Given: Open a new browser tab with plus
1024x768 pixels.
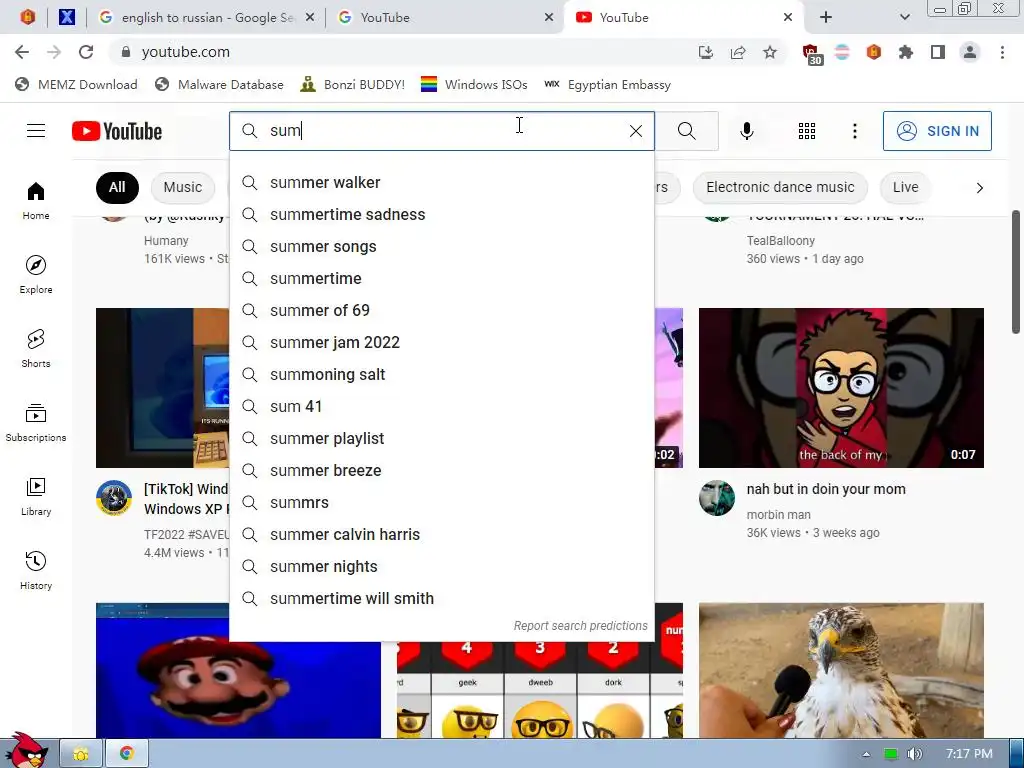Looking at the screenshot, I should coord(825,18).
